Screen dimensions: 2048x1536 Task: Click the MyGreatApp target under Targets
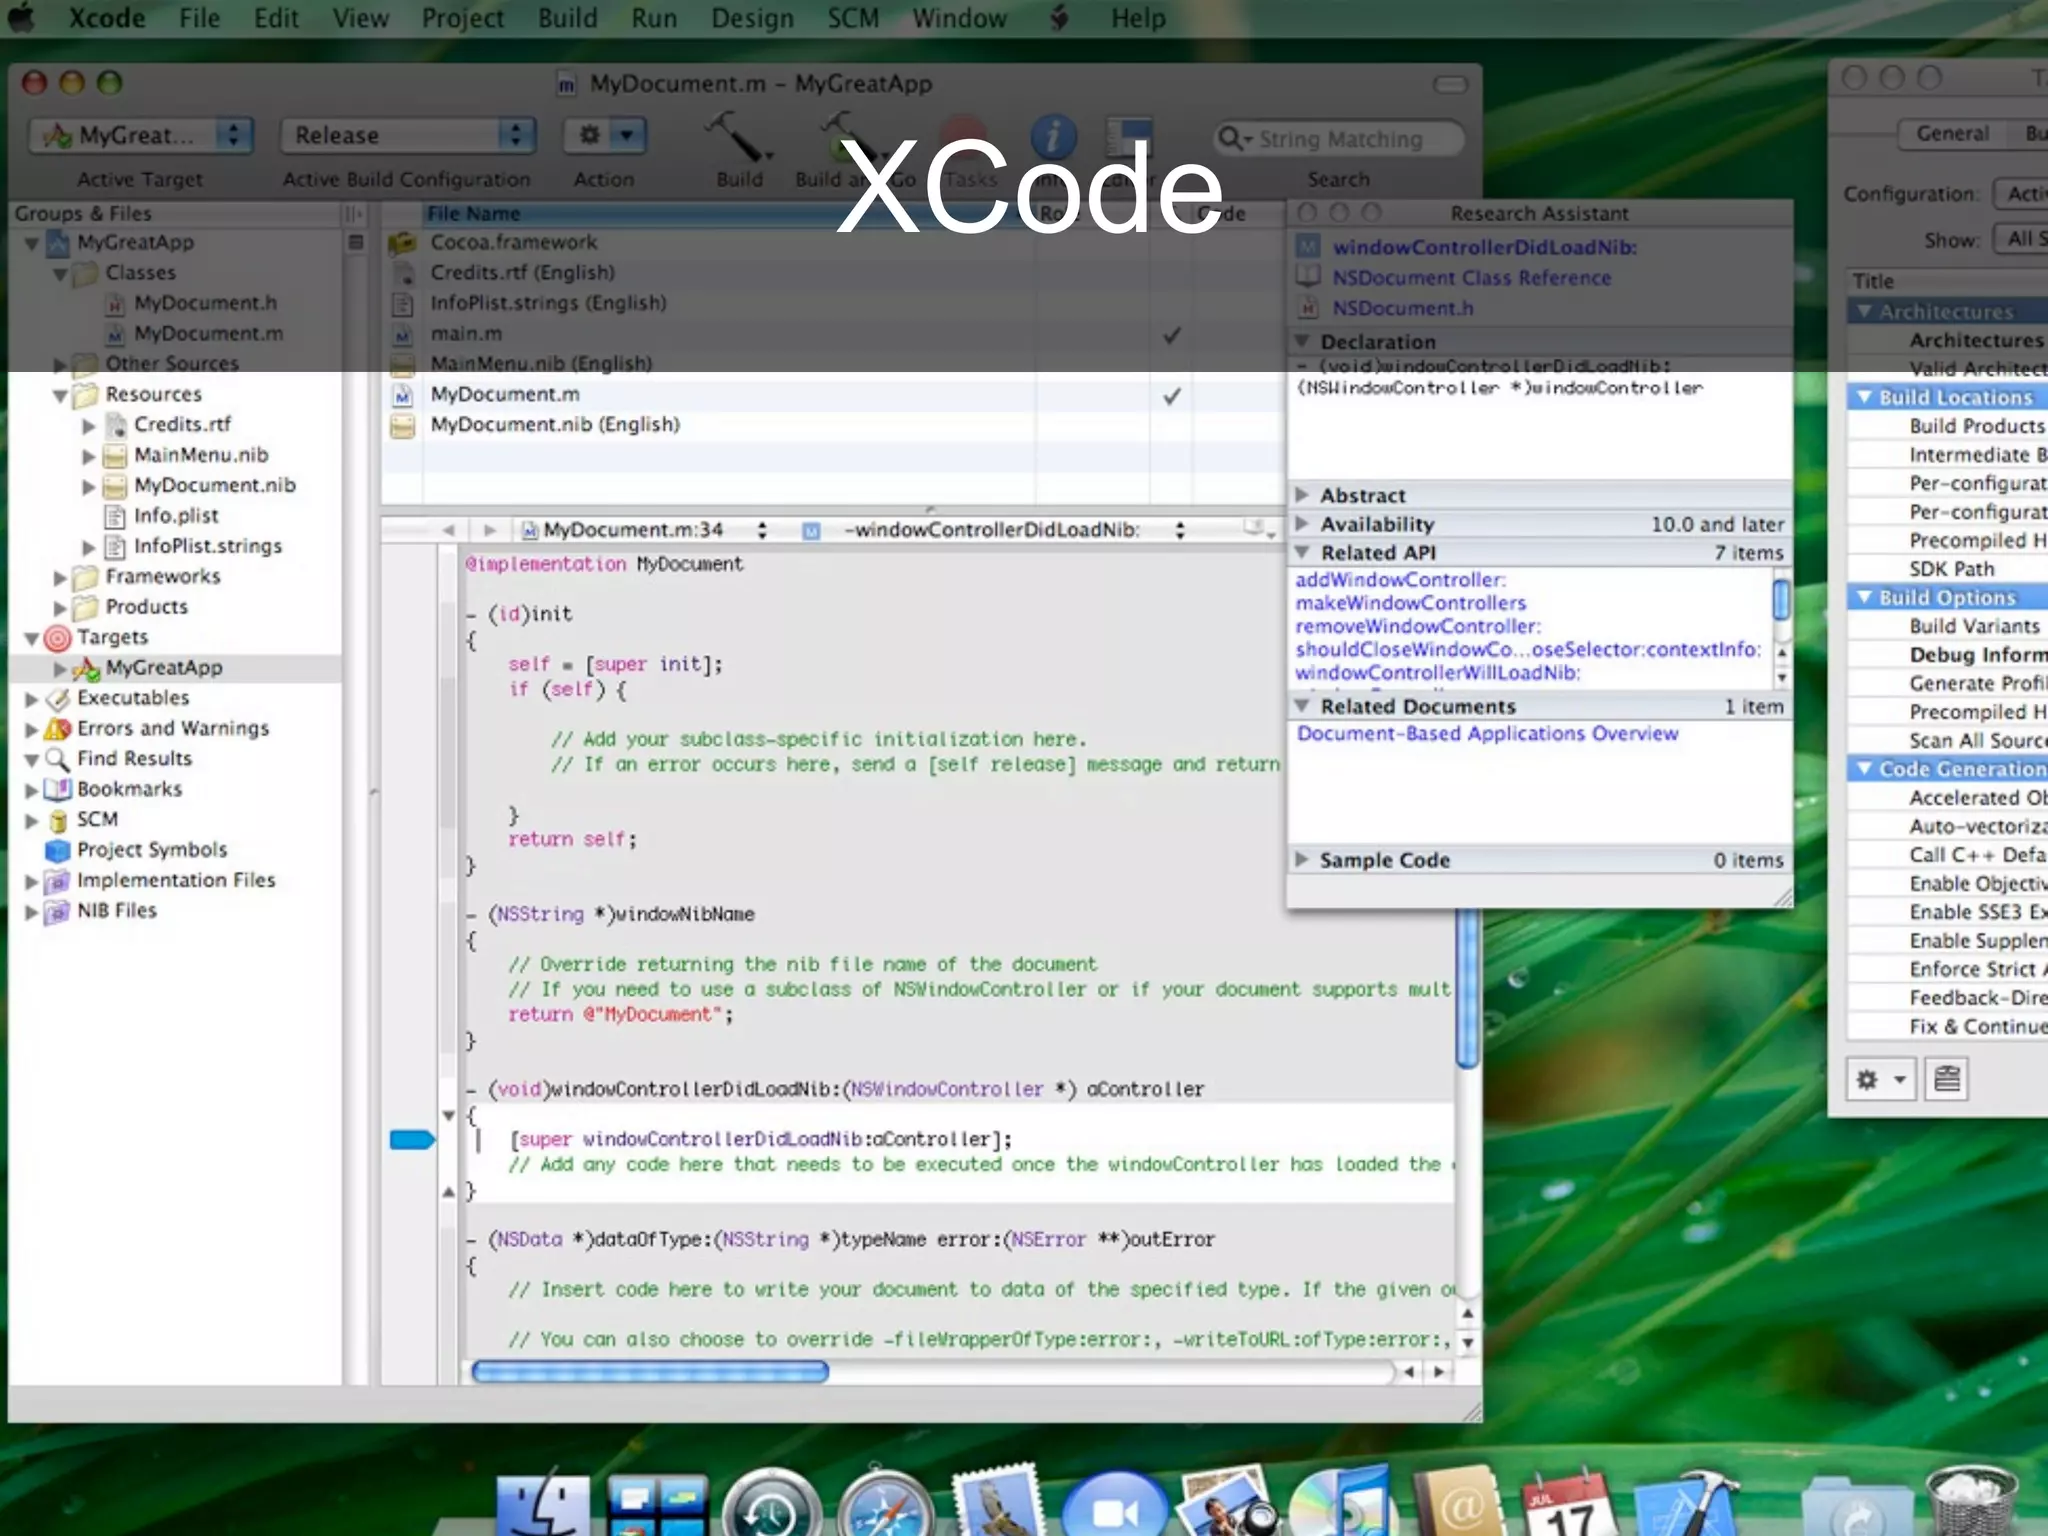(x=163, y=667)
